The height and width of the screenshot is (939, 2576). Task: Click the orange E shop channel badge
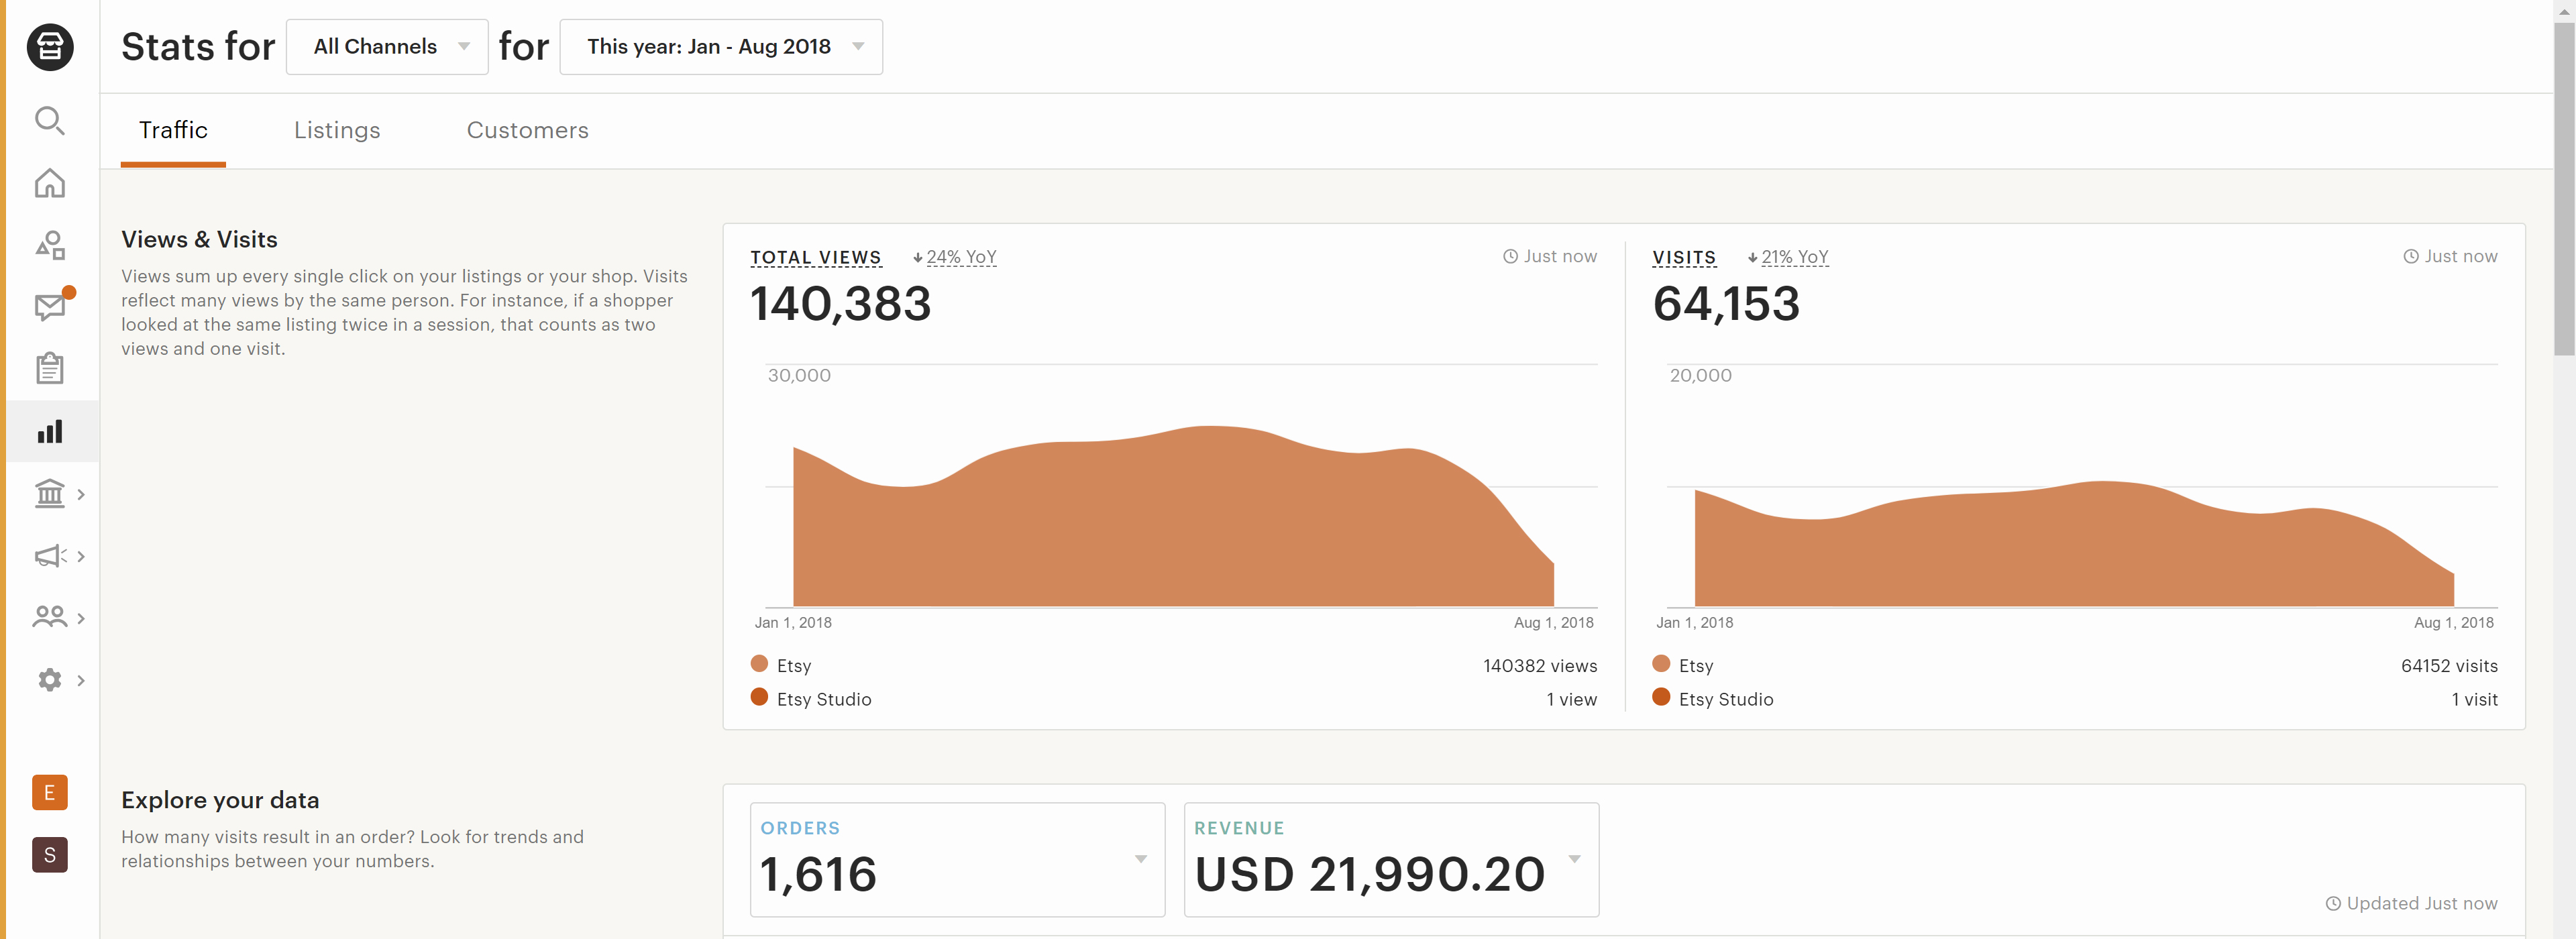tap(50, 793)
